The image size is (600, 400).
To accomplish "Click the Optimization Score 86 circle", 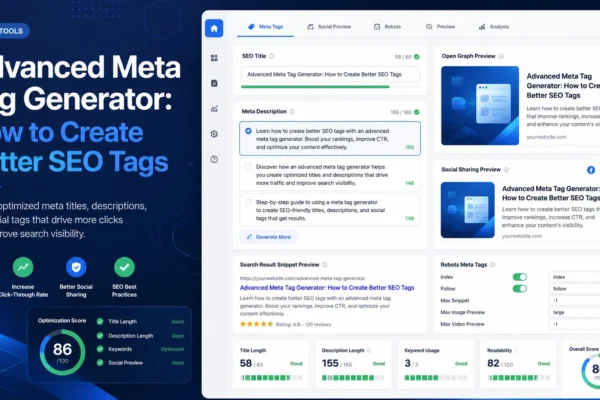I will 62,352.
